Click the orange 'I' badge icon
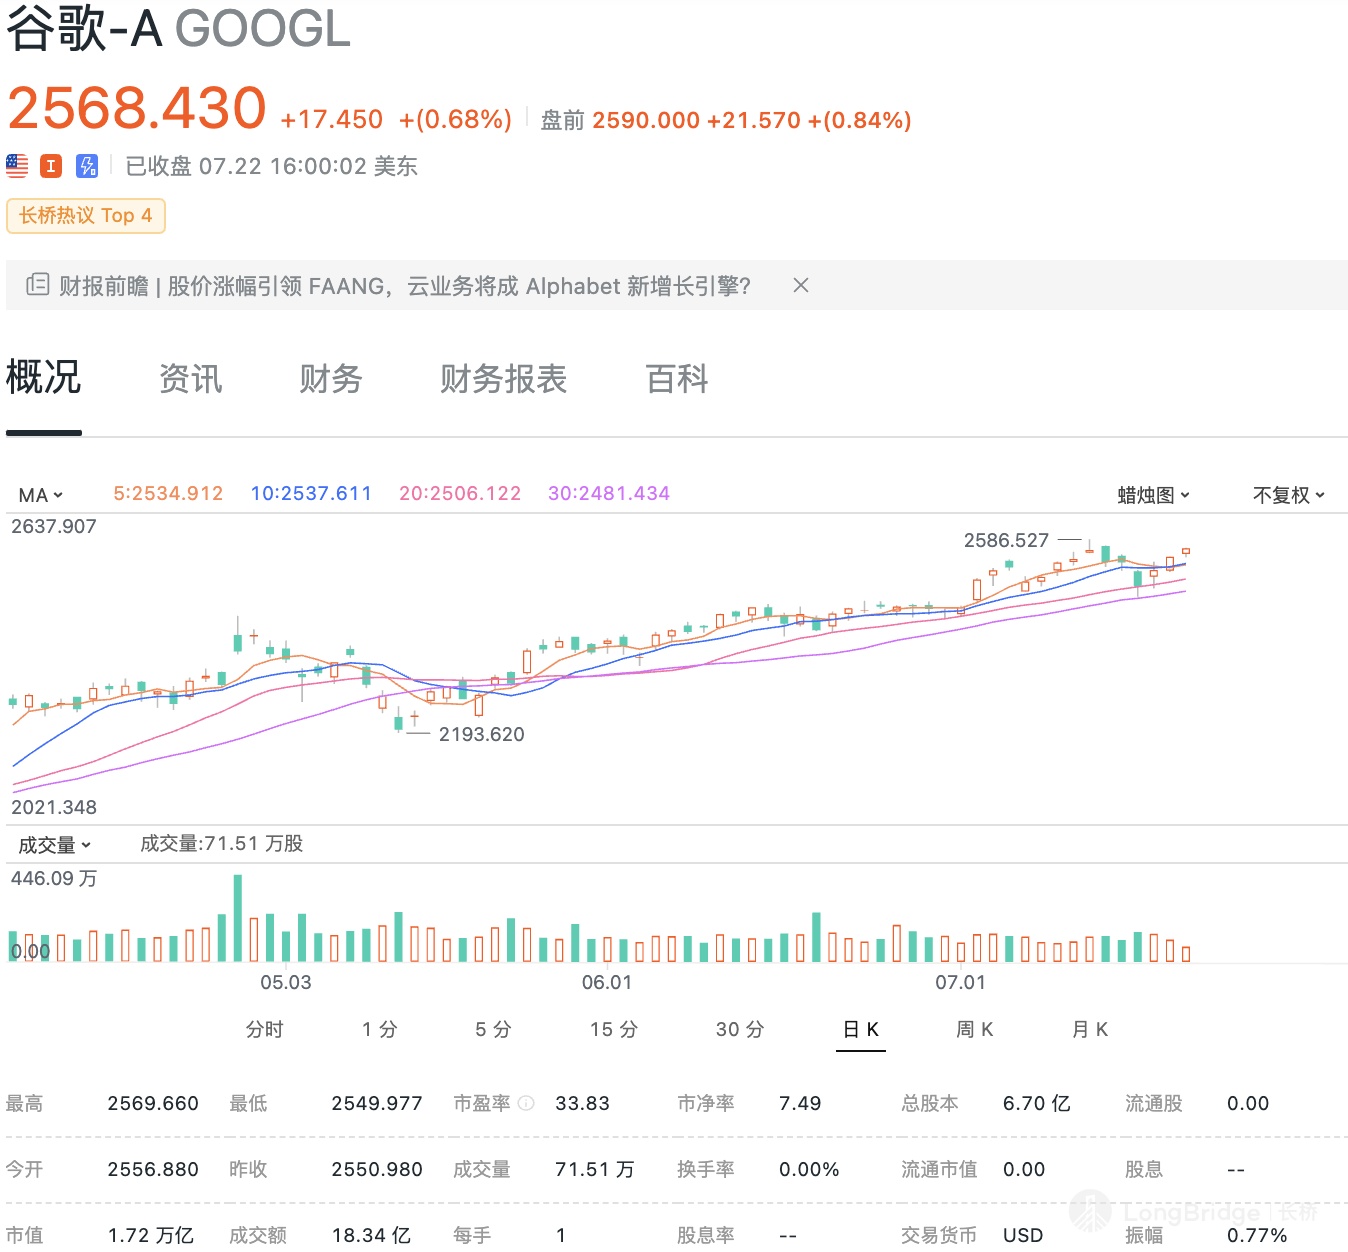 pos(51,166)
